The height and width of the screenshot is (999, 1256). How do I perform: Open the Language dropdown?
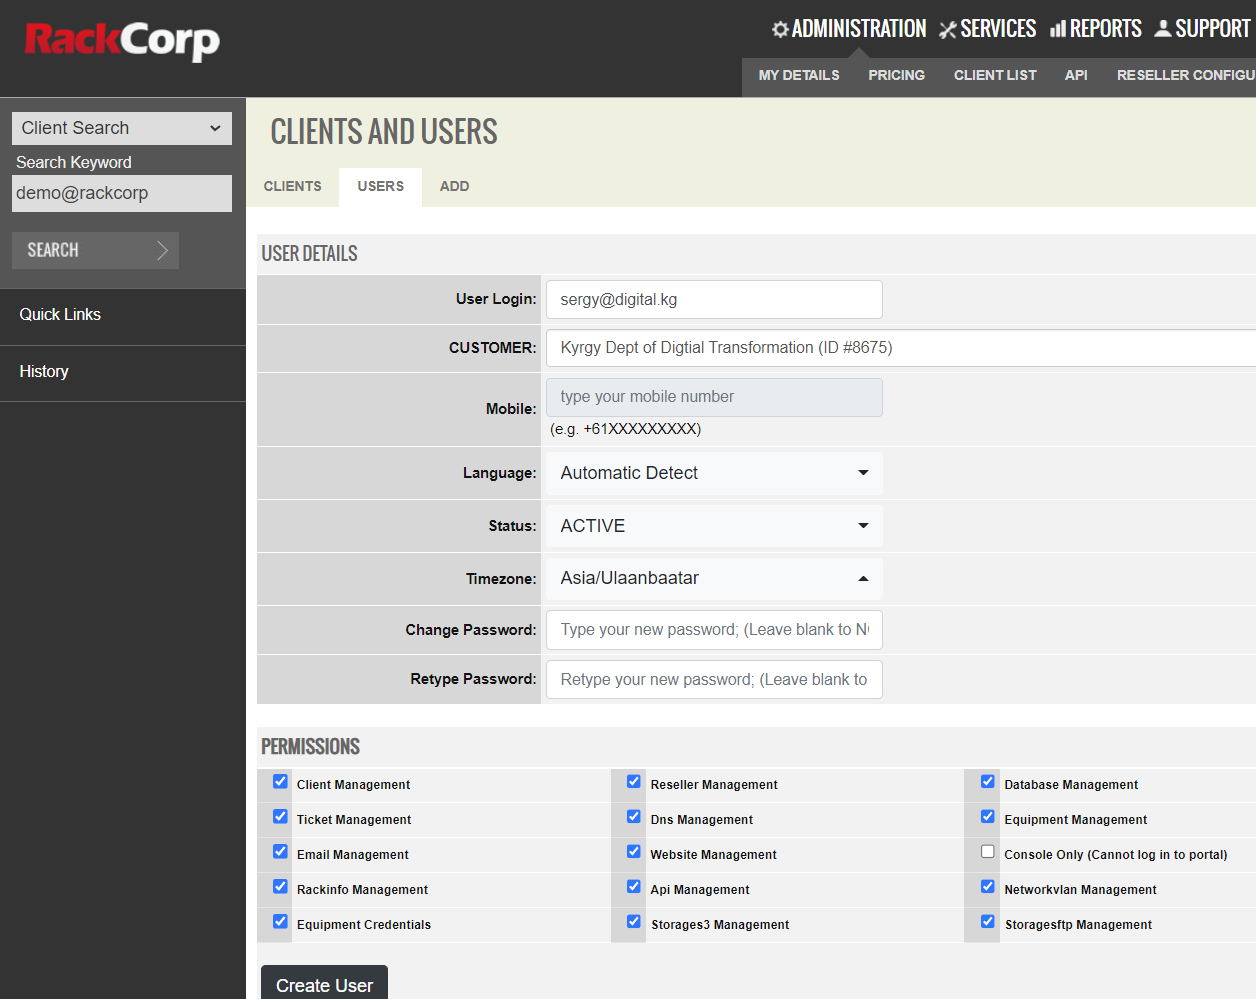point(714,473)
